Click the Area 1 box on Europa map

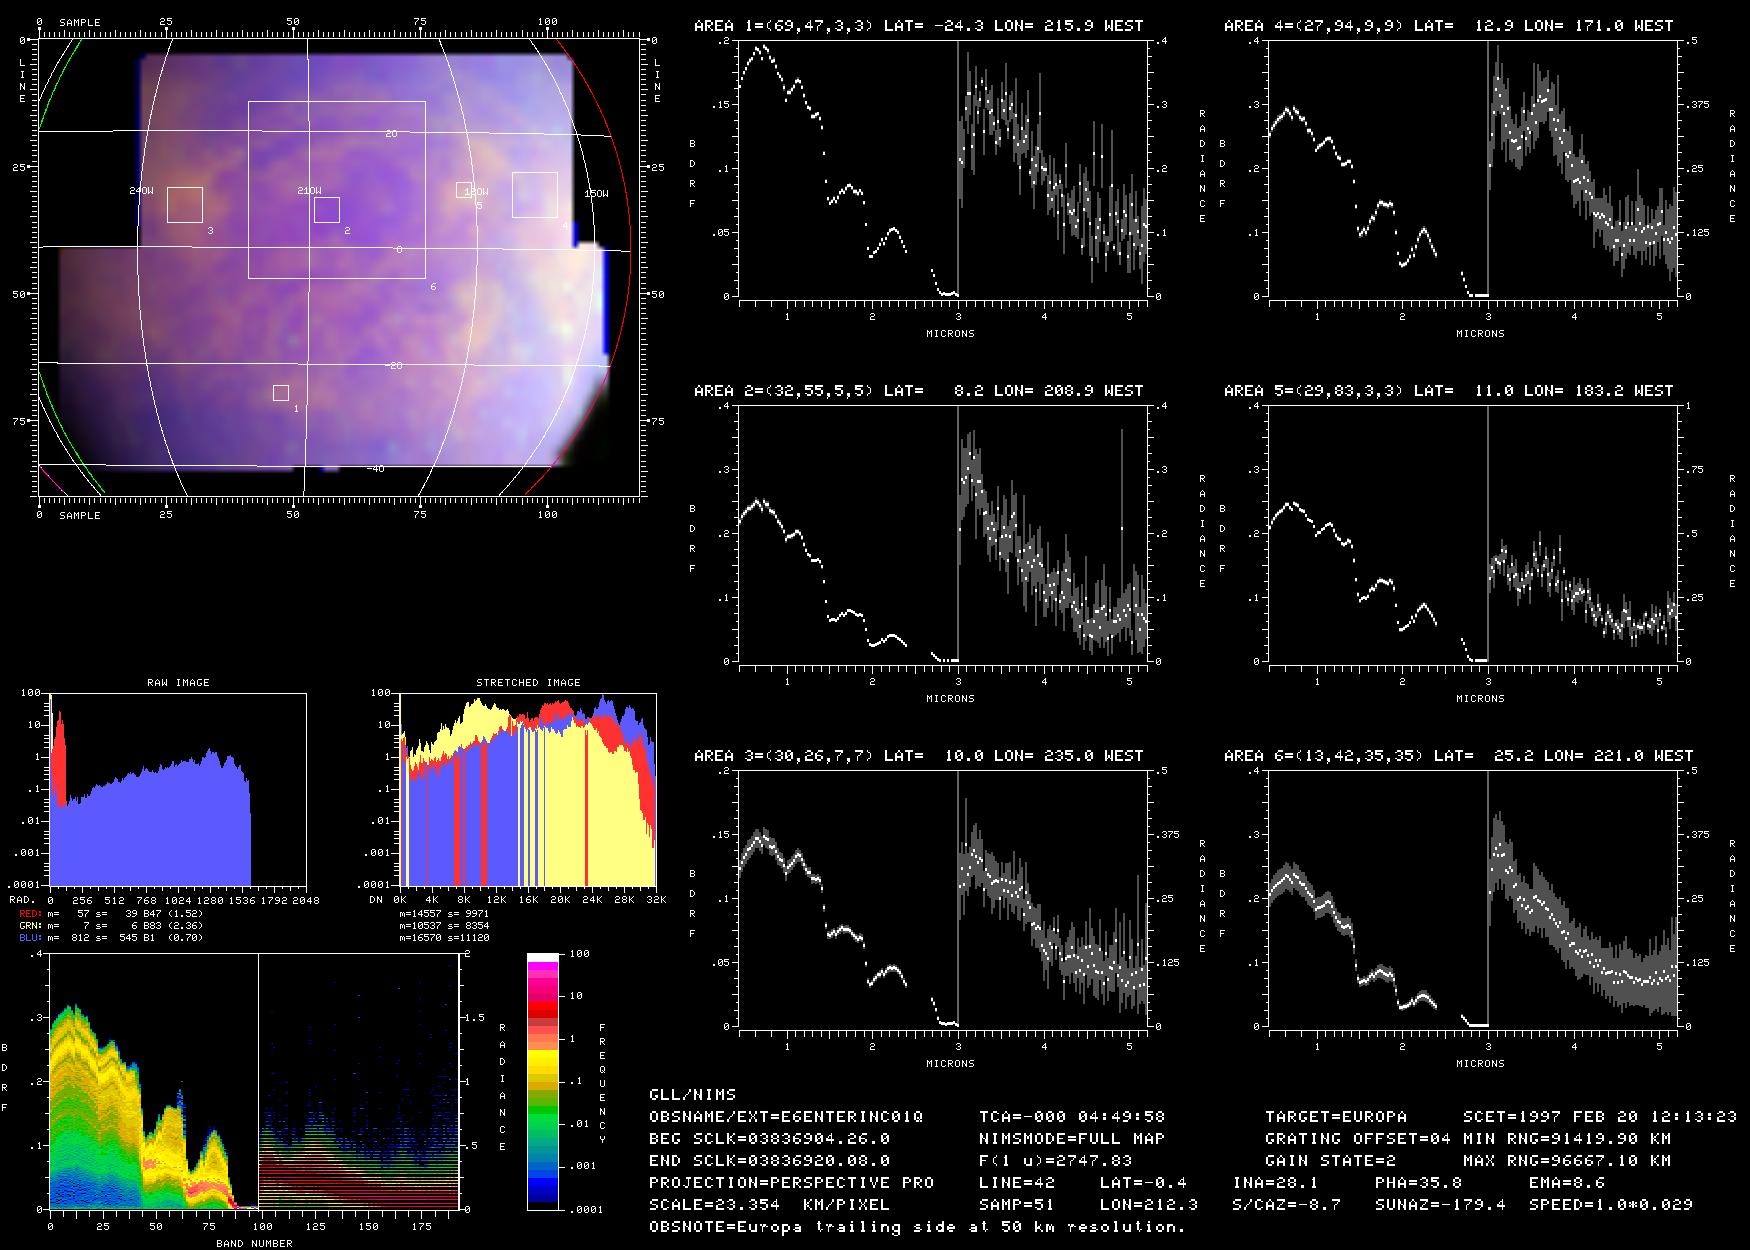point(281,393)
